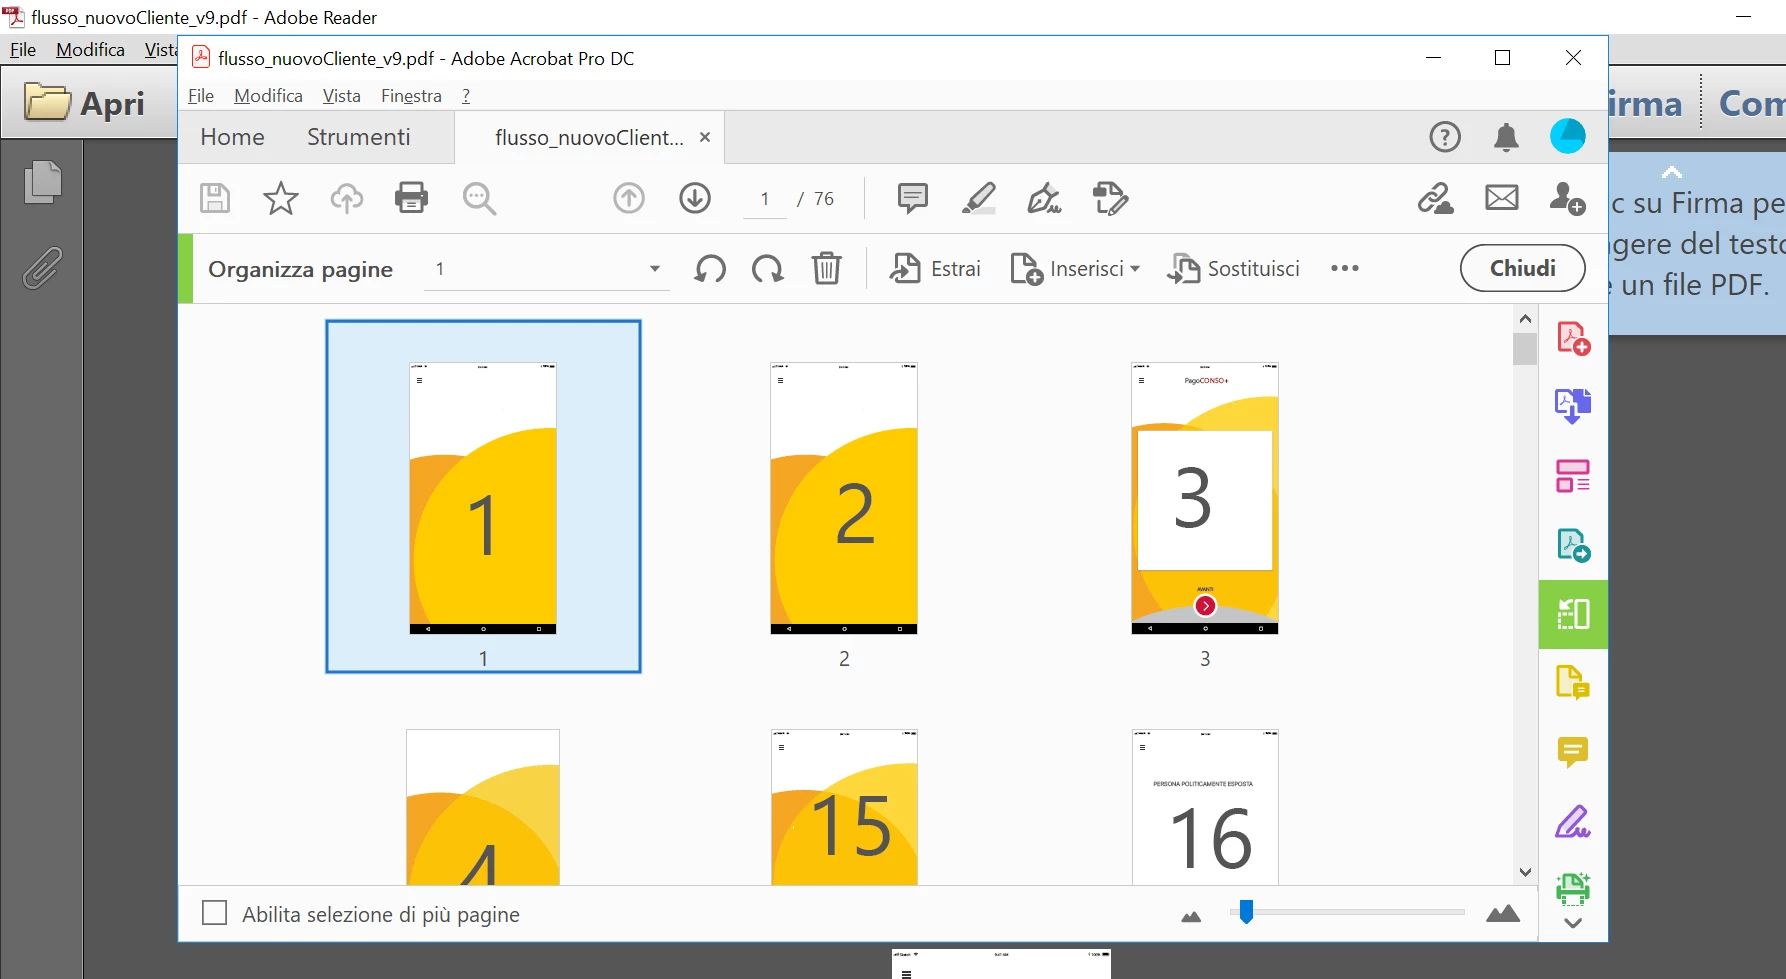Enable 'Abilita selezione di più pagine' checkbox
Image resolution: width=1786 pixels, height=979 pixels.
214,913
